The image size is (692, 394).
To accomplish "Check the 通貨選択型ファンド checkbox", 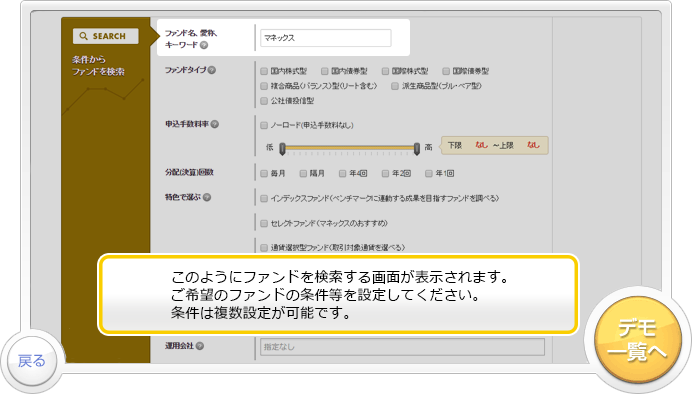I will click(x=264, y=248).
